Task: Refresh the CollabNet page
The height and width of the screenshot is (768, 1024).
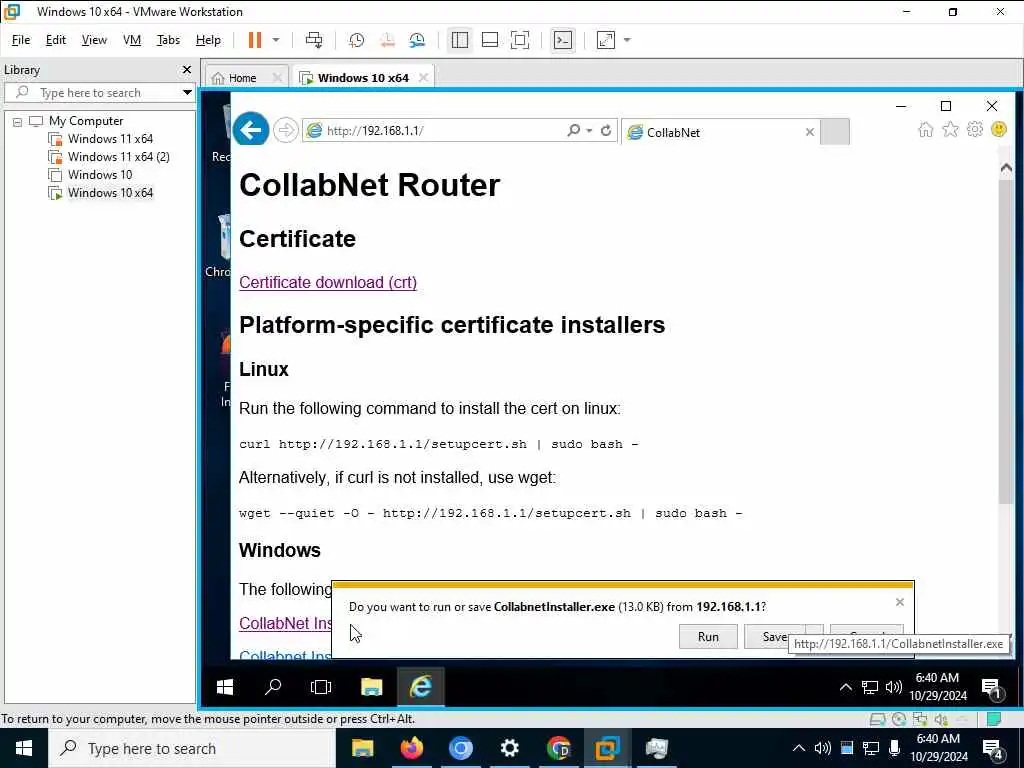Action: coord(606,131)
